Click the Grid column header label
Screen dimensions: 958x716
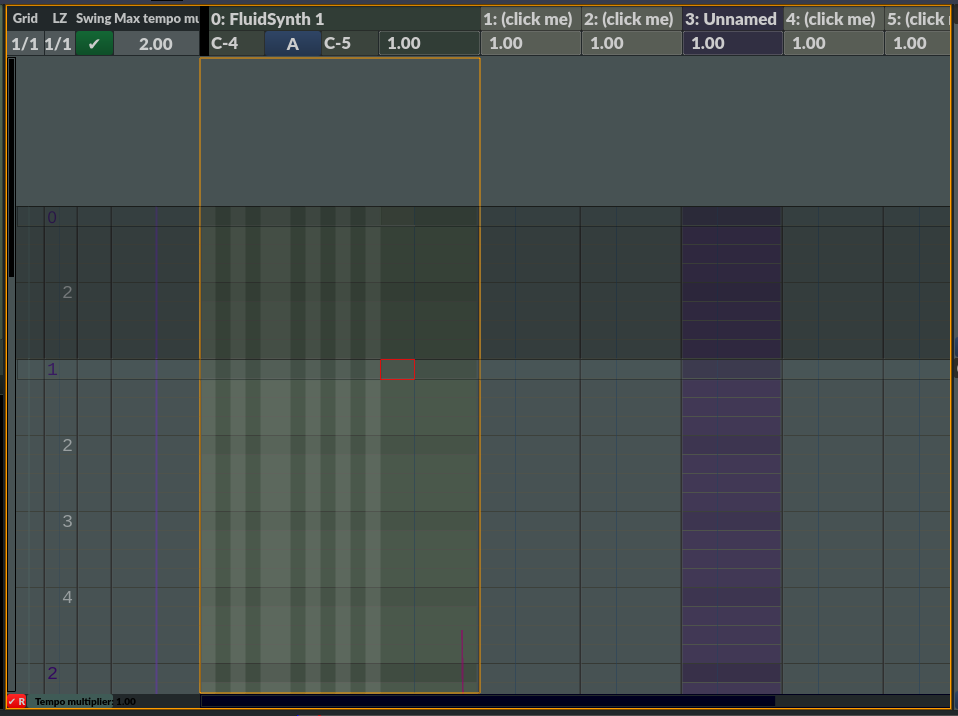25,19
